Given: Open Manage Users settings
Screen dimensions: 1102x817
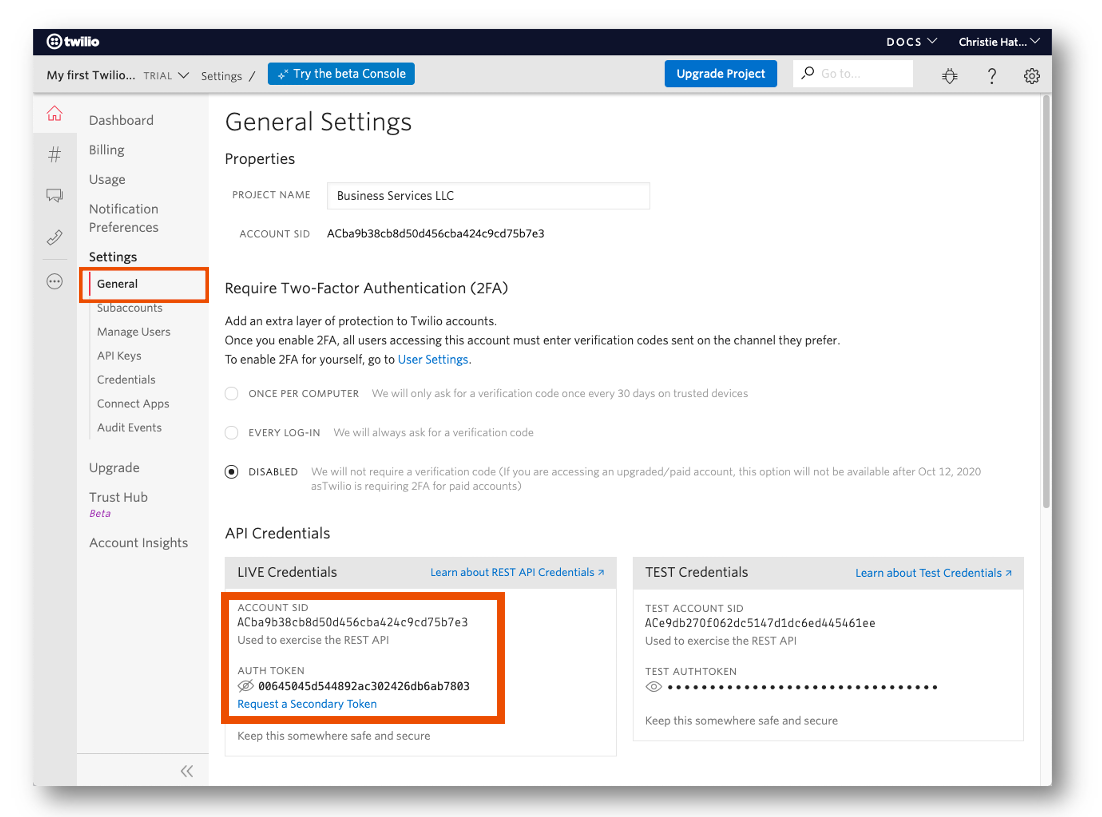Looking at the screenshot, I should [x=134, y=332].
